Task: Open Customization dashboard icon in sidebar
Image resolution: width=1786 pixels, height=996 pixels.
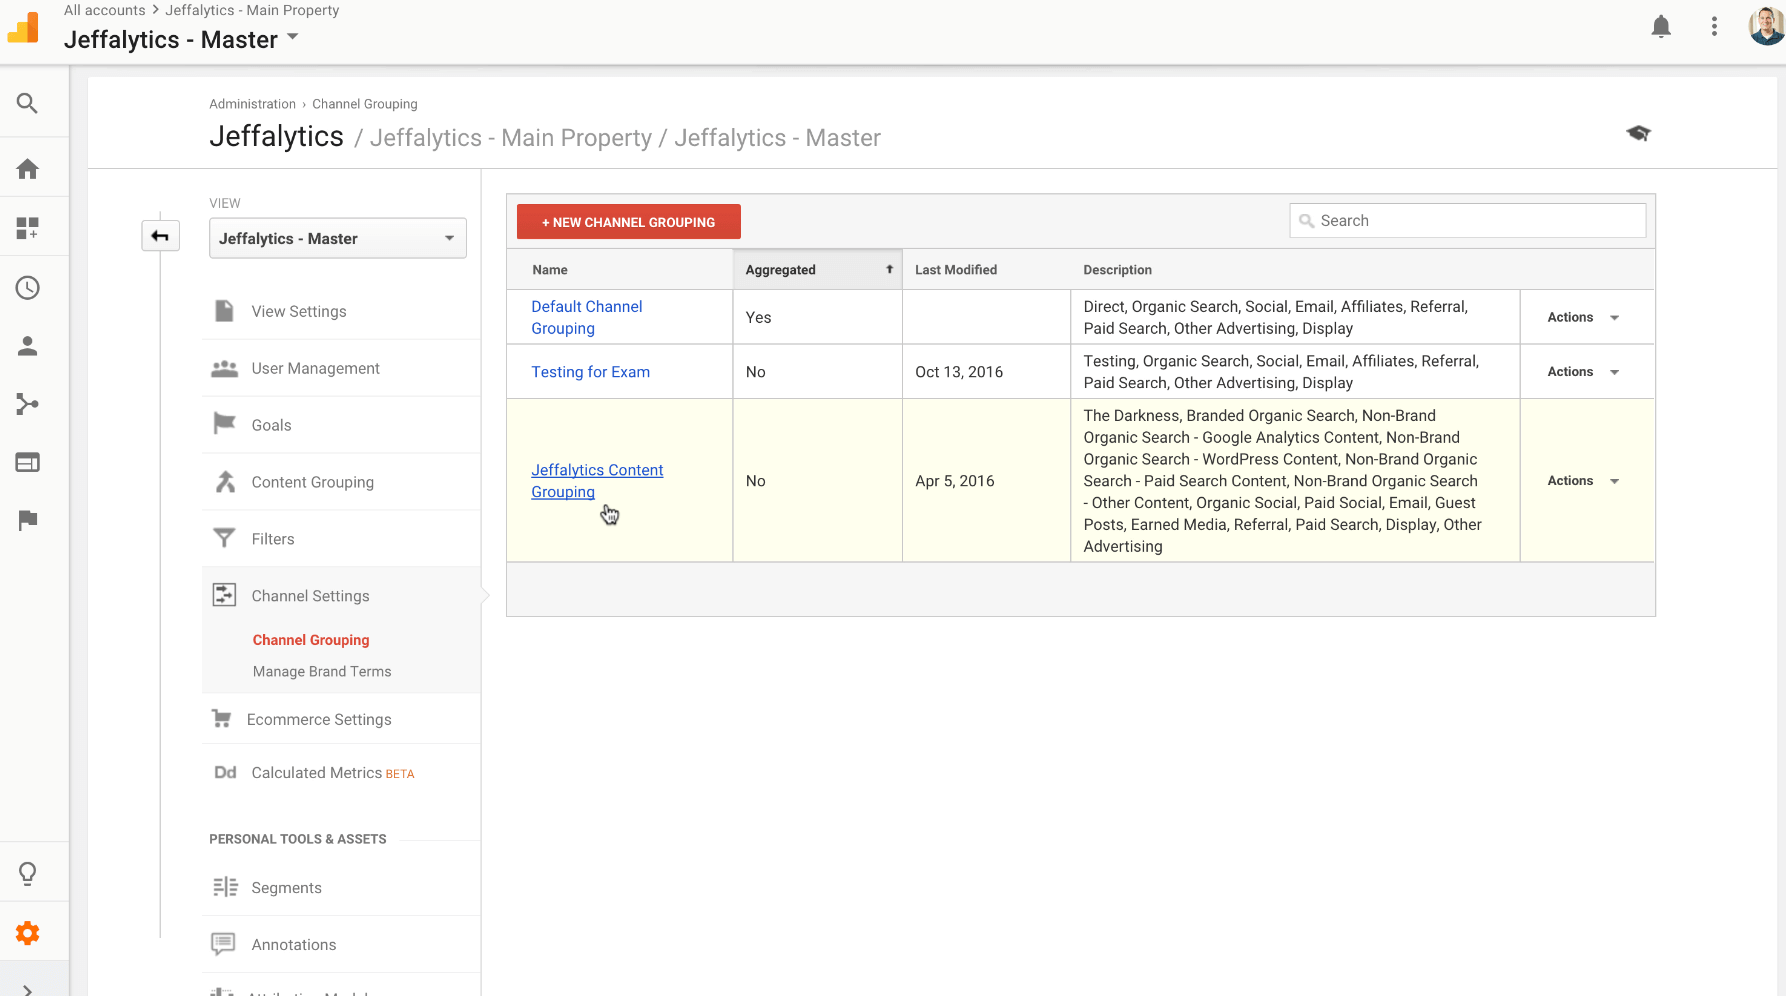Action: [28, 229]
